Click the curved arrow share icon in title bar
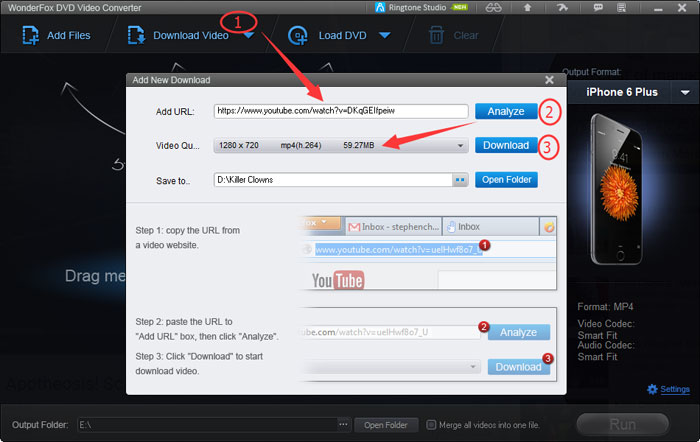The image size is (700, 442). click(x=562, y=8)
